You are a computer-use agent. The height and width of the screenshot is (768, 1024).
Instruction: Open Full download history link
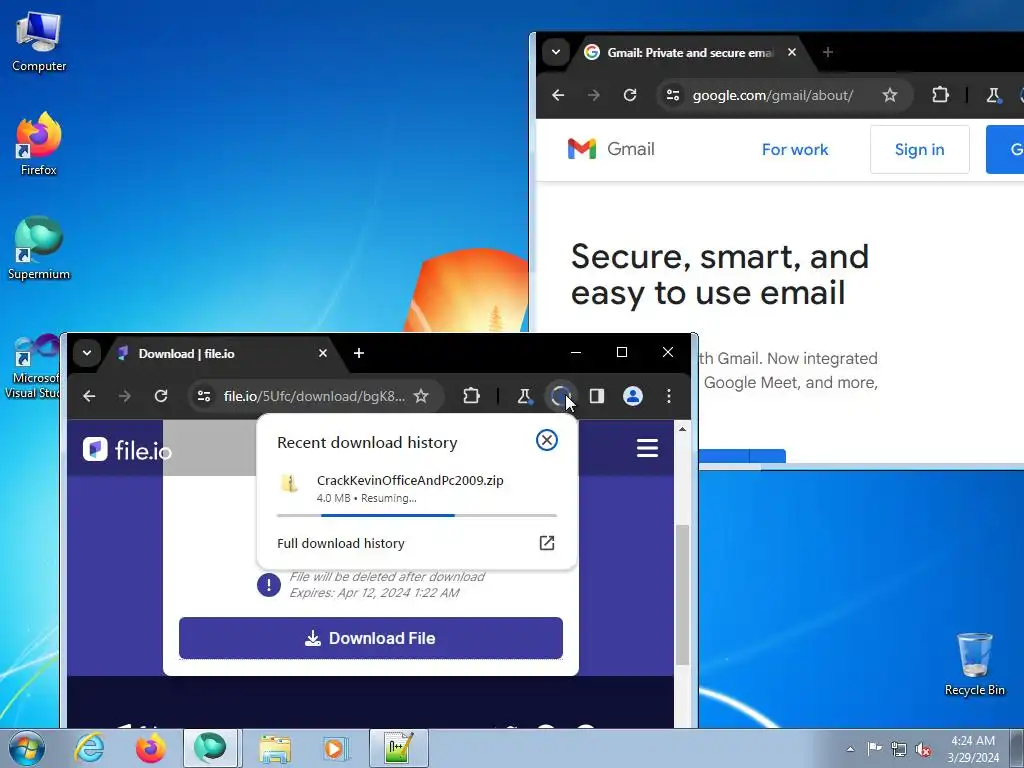tap(341, 543)
